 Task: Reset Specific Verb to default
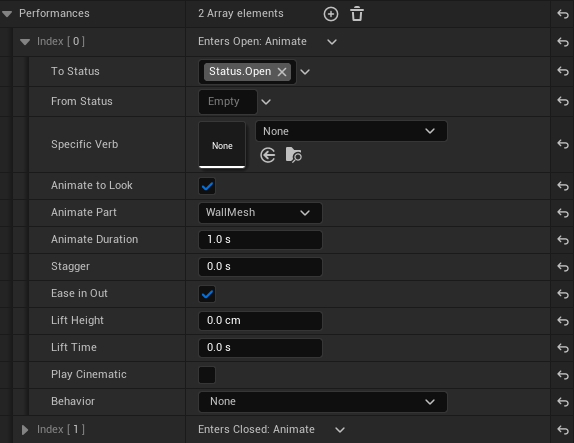click(x=563, y=144)
